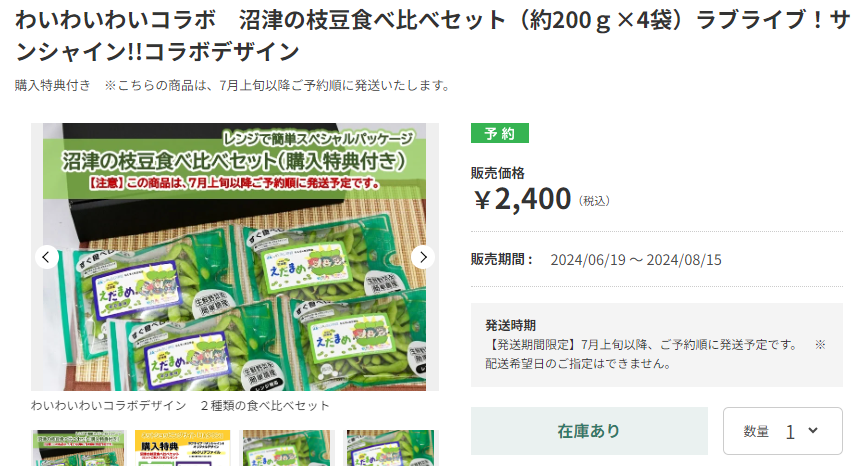This screenshot has width=860, height=466.
Task: Click the 購入特典付き subtitle note
Action: (x=53, y=86)
